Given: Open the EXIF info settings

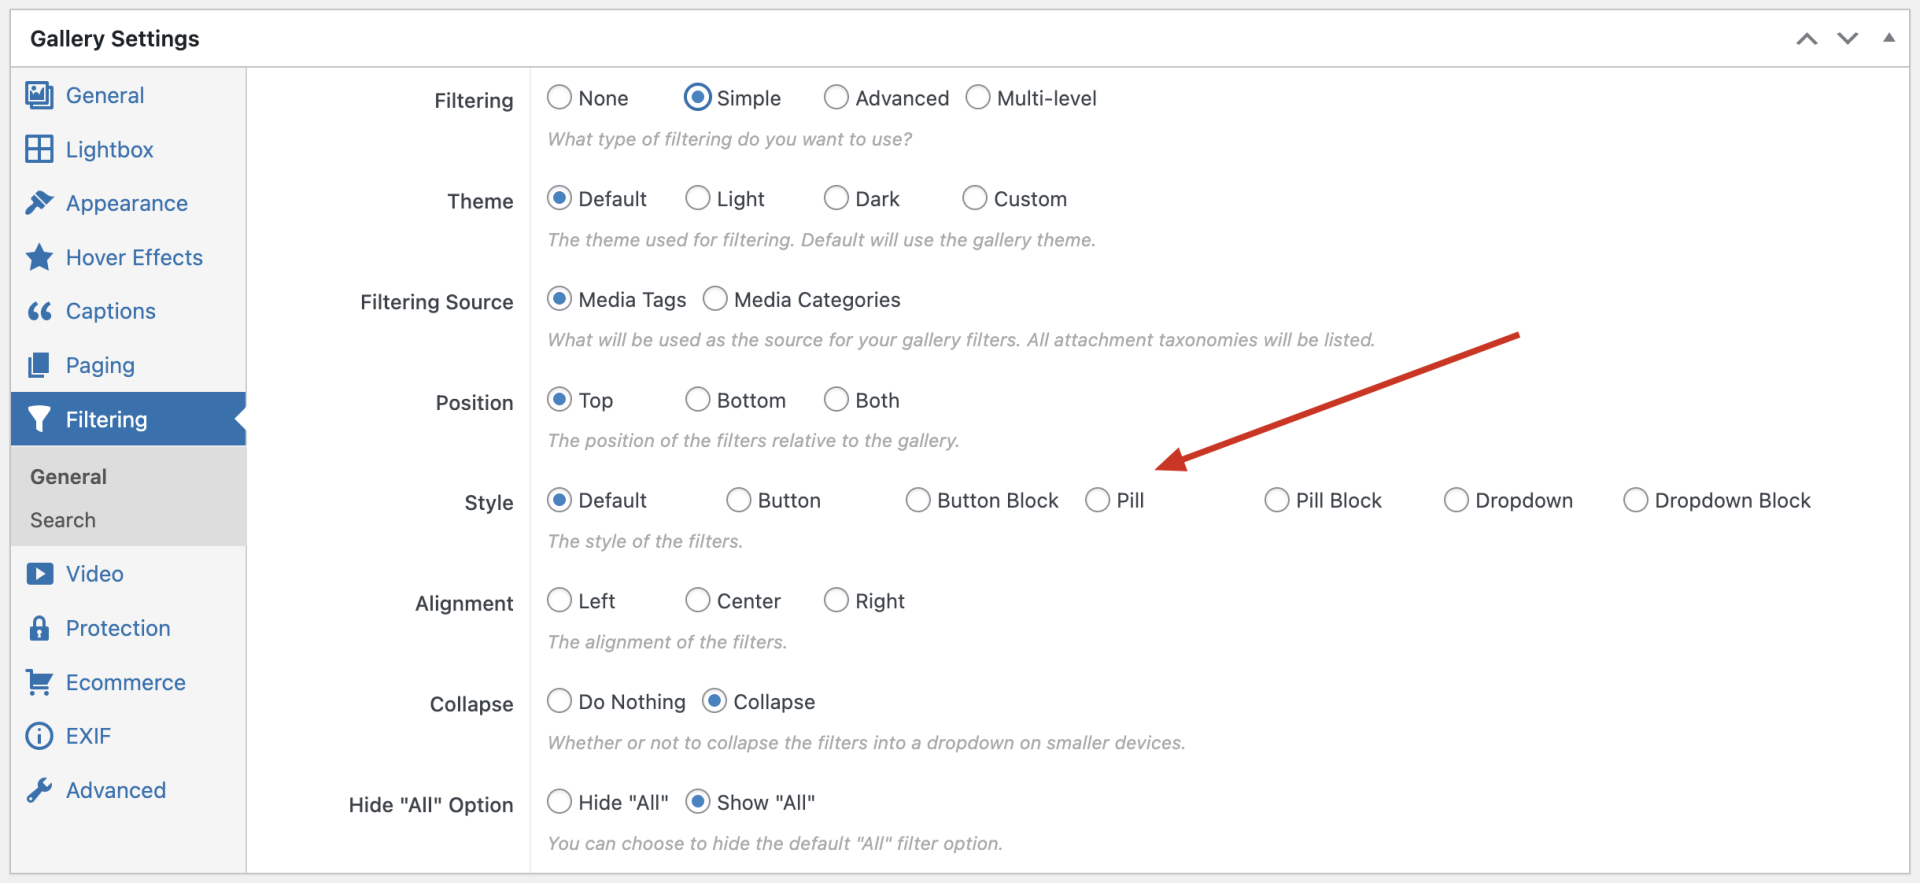Looking at the screenshot, I should (88, 736).
